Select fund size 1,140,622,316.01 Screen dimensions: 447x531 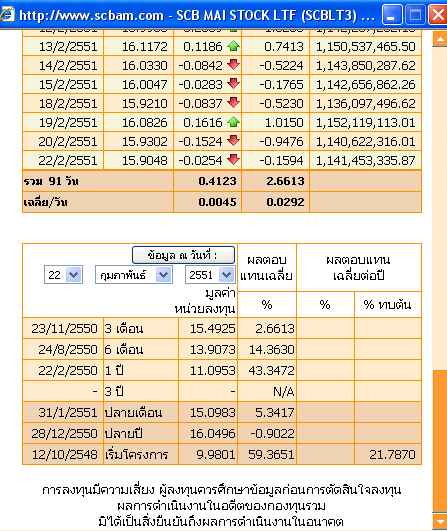[x=365, y=141]
